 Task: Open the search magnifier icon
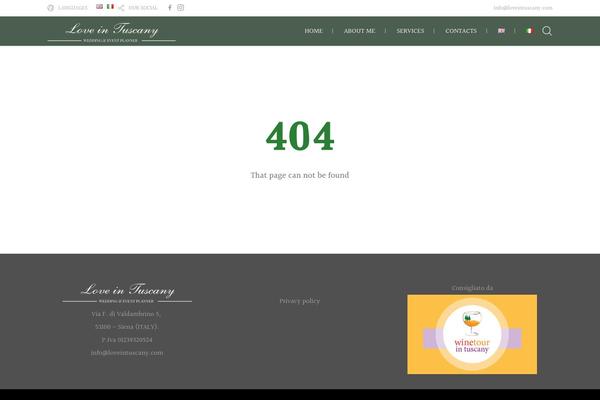point(547,31)
